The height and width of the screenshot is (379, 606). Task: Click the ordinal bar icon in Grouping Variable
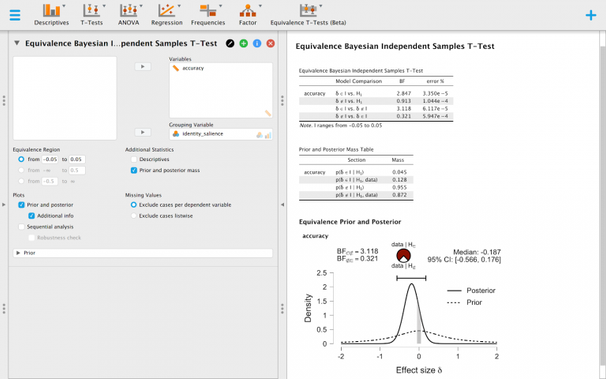[268, 135]
